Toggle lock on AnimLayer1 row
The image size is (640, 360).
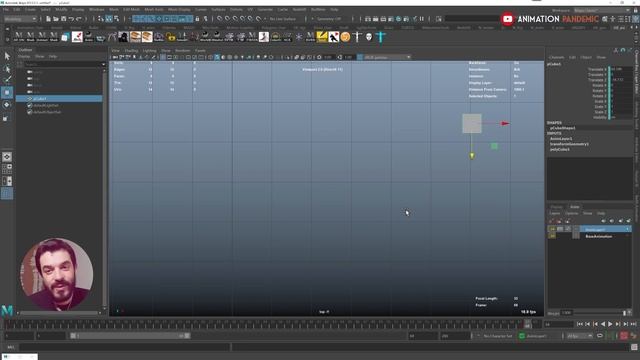pyautogui.click(x=552, y=229)
